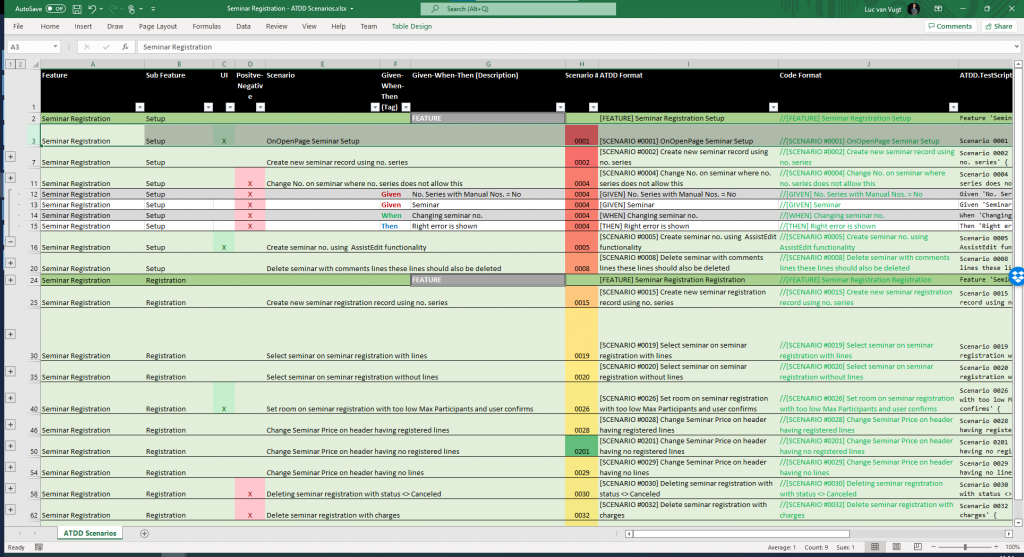Open the file title dropdown arrow
Image resolution: width=1024 pixels, height=557 pixels.
352,9
